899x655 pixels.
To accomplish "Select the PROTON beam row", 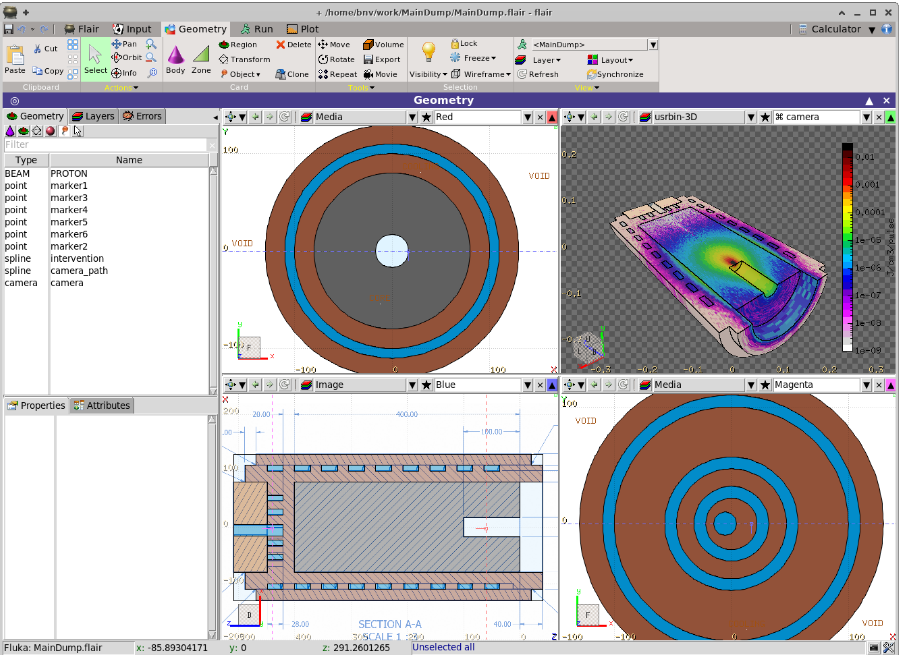I will click(x=107, y=174).
